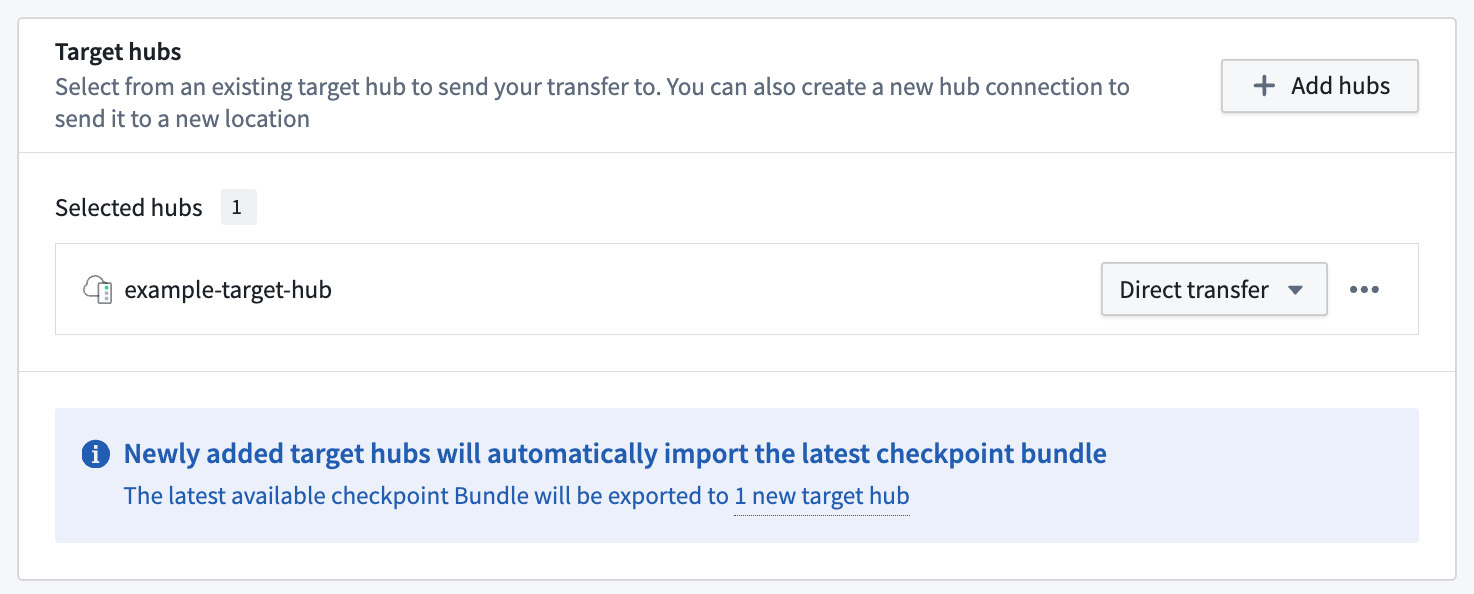Click the Selected hubs count badge

click(x=238, y=208)
